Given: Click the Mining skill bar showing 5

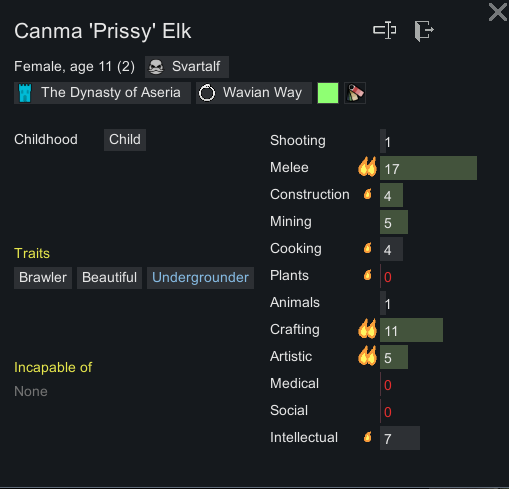Looking at the screenshot, I should [x=394, y=222].
